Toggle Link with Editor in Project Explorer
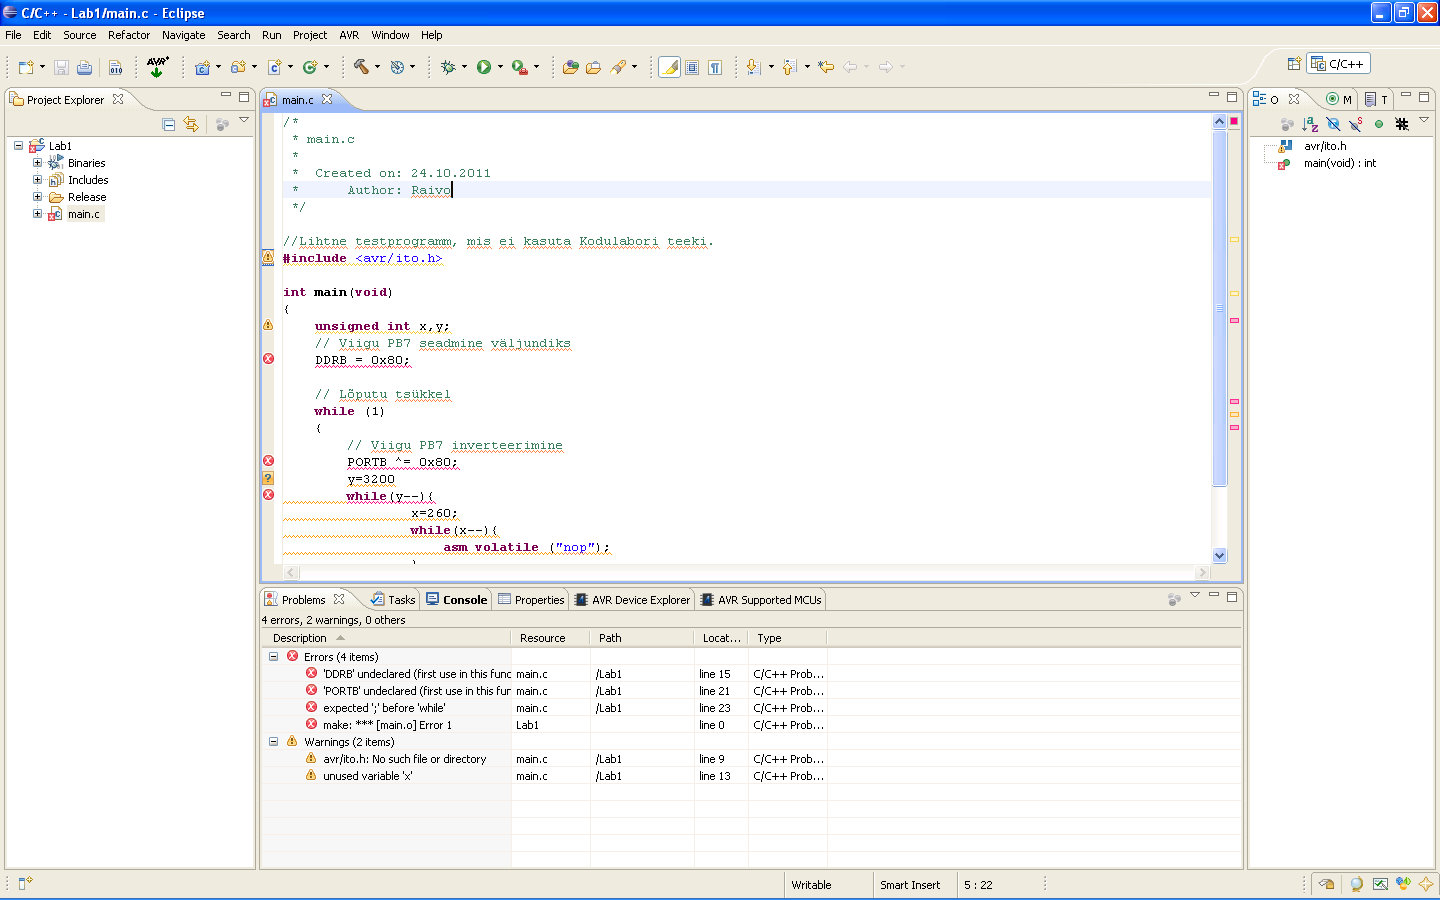This screenshot has width=1440, height=900. 191,124
